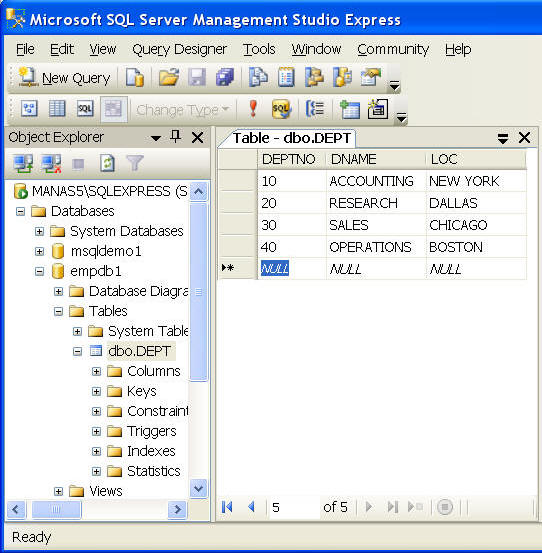Expand the Database Diagrams node
Image resolution: width=542 pixels, height=553 pixels.
59,291
